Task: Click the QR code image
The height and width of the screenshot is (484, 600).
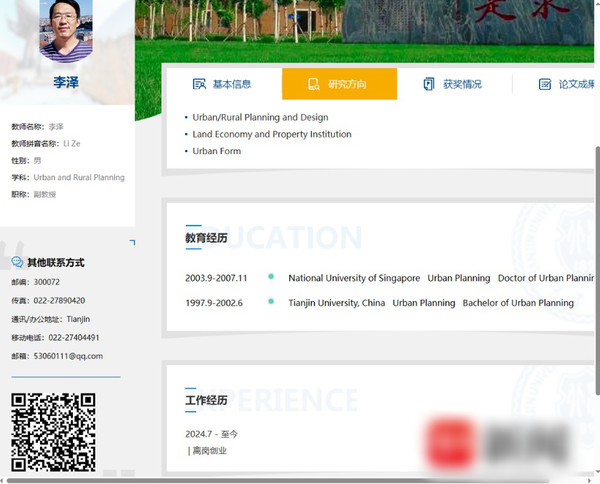Action: pos(53,432)
